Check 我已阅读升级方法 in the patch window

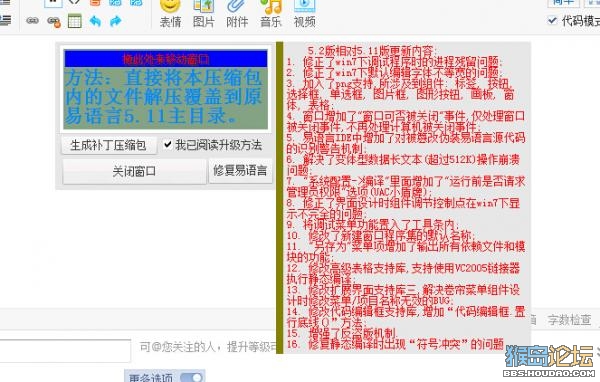pyautogui.click(x=168, y=144)
